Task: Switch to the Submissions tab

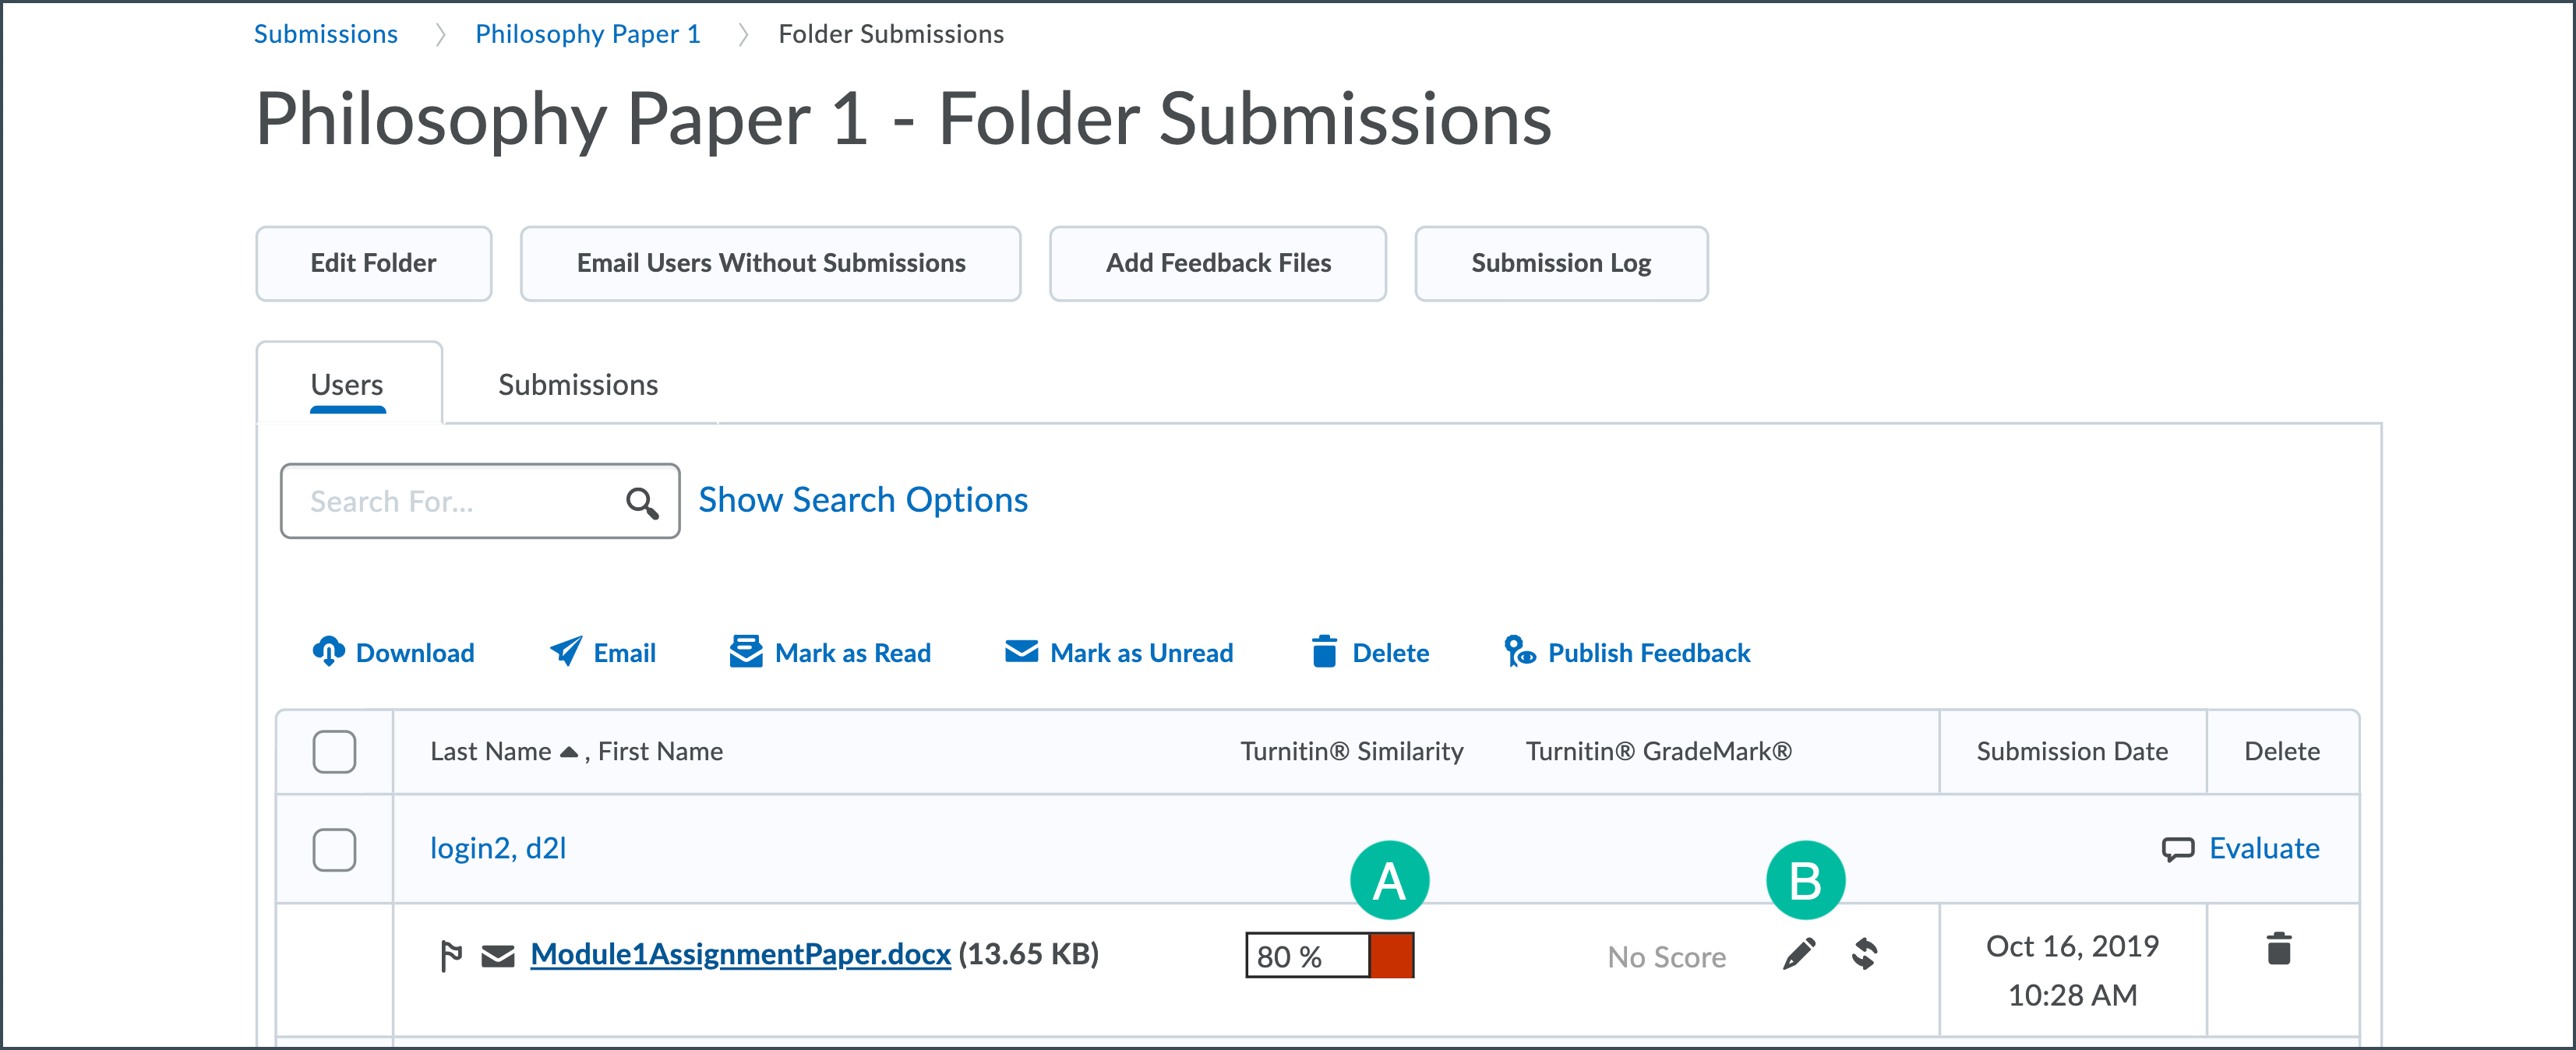Action: tap(578, 385)
